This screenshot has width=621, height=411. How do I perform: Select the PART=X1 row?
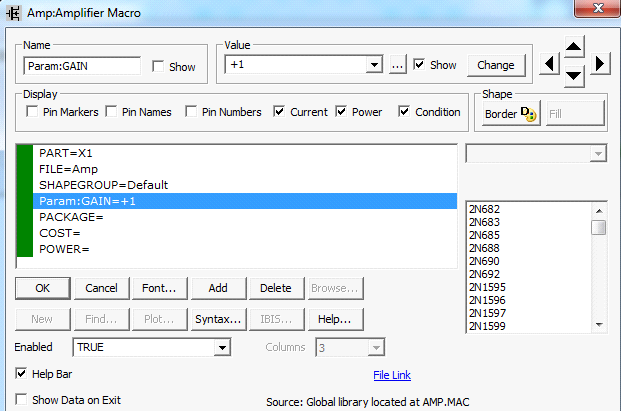coord(245,153)
